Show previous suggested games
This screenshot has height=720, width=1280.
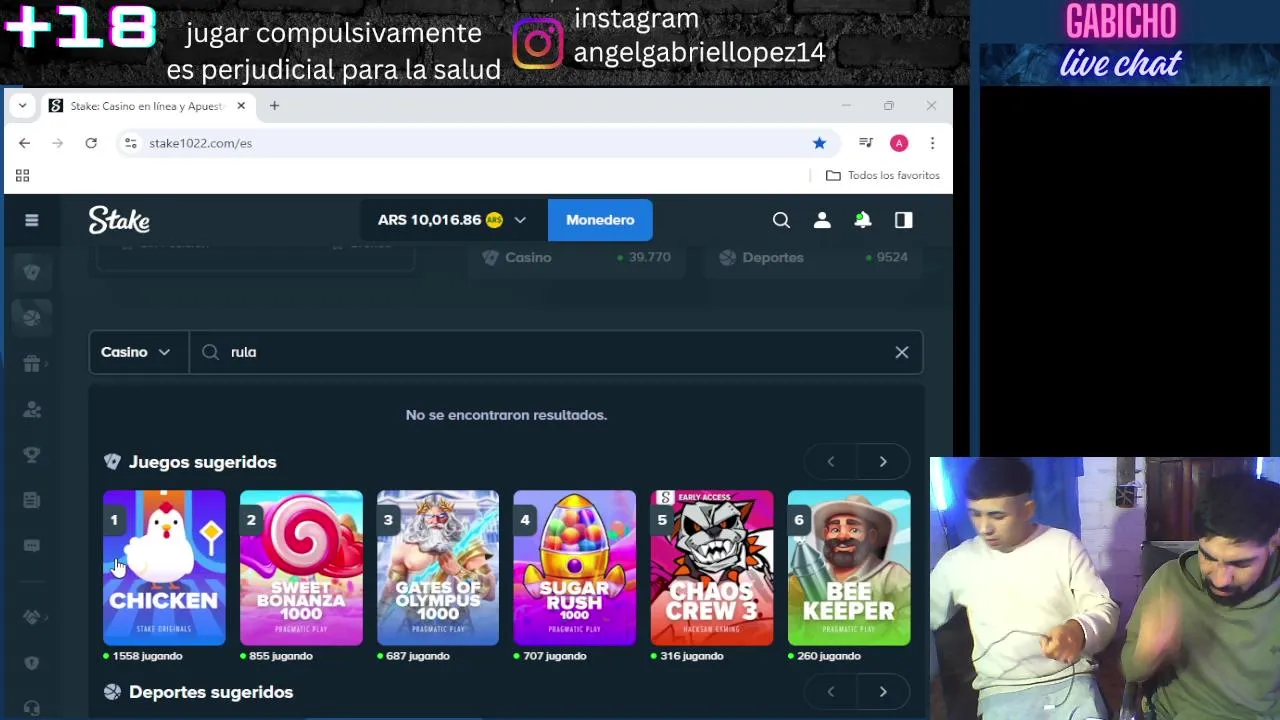(830, 462)
